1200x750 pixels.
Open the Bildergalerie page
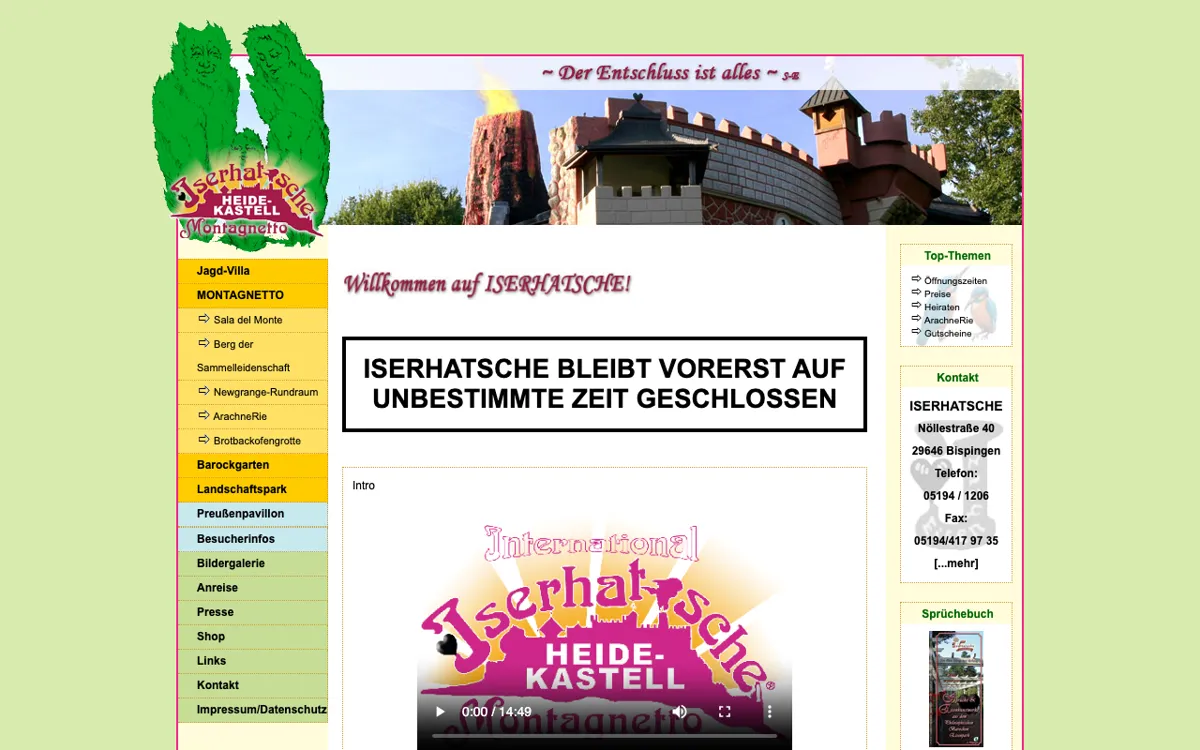pyautogui.click(x=252, y=563)
